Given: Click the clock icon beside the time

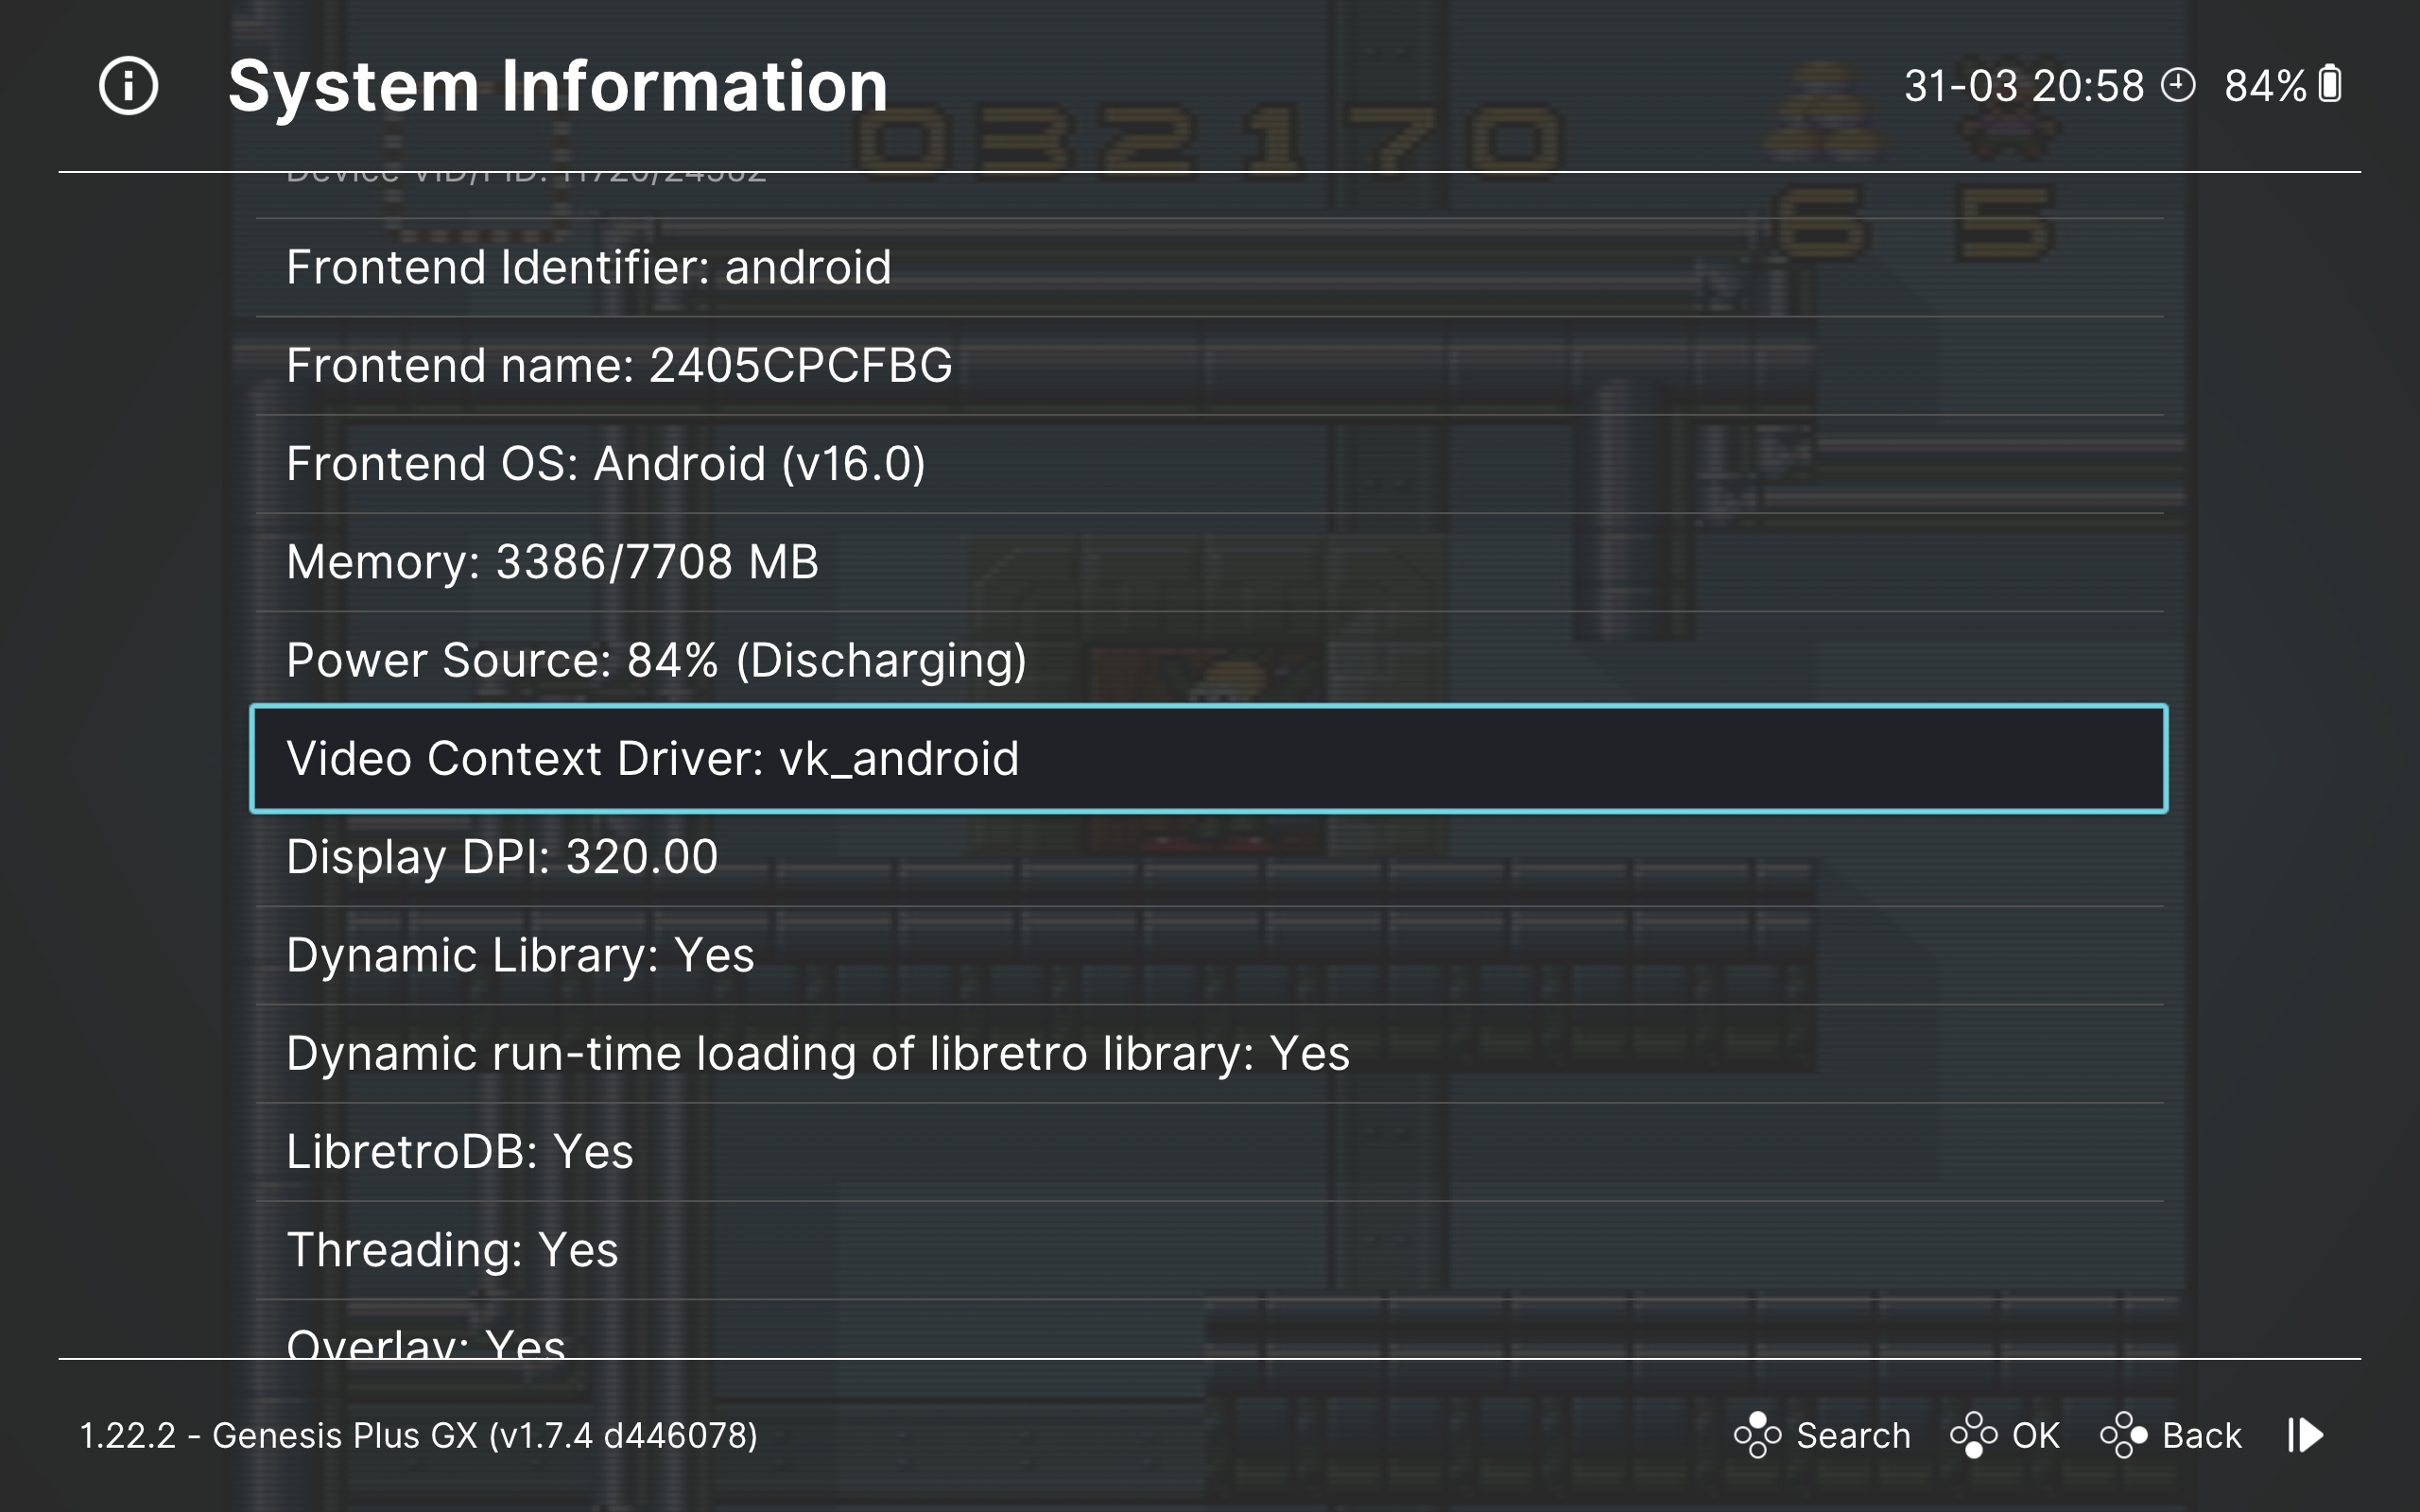Looking at the screenshot, I should point(2177,86).
